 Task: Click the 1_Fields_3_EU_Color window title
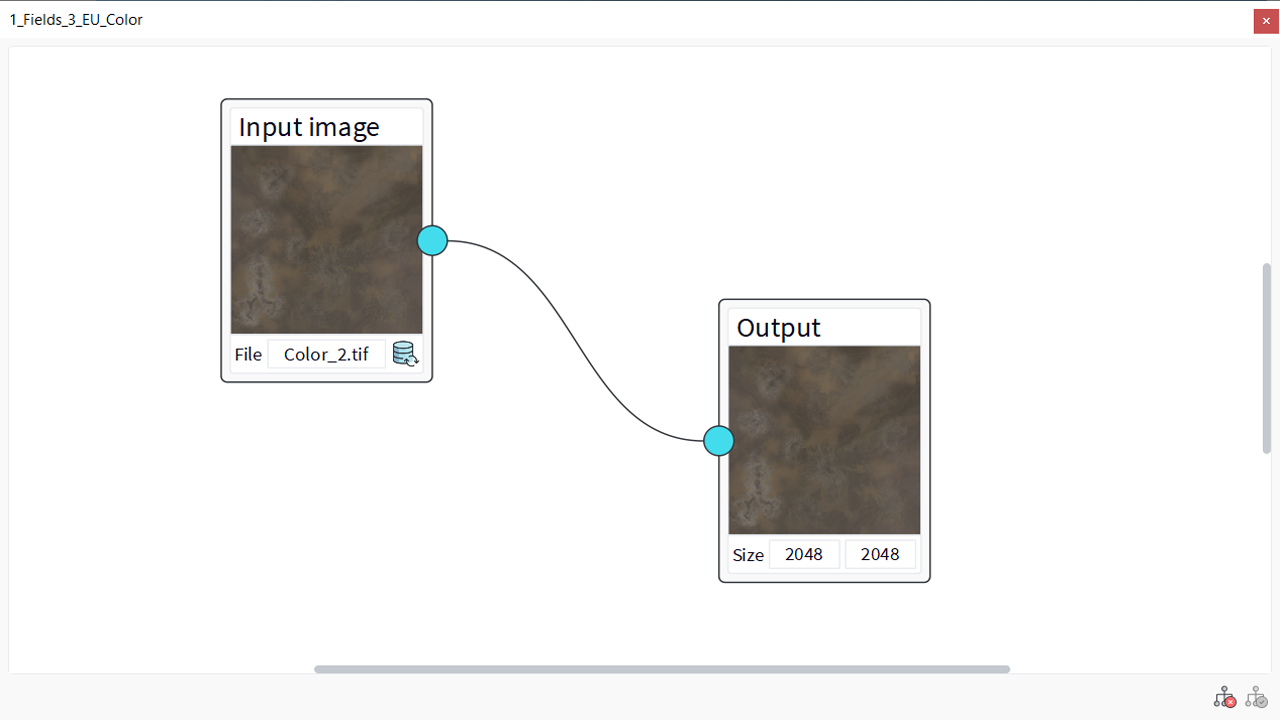click(x=76, y=20)
